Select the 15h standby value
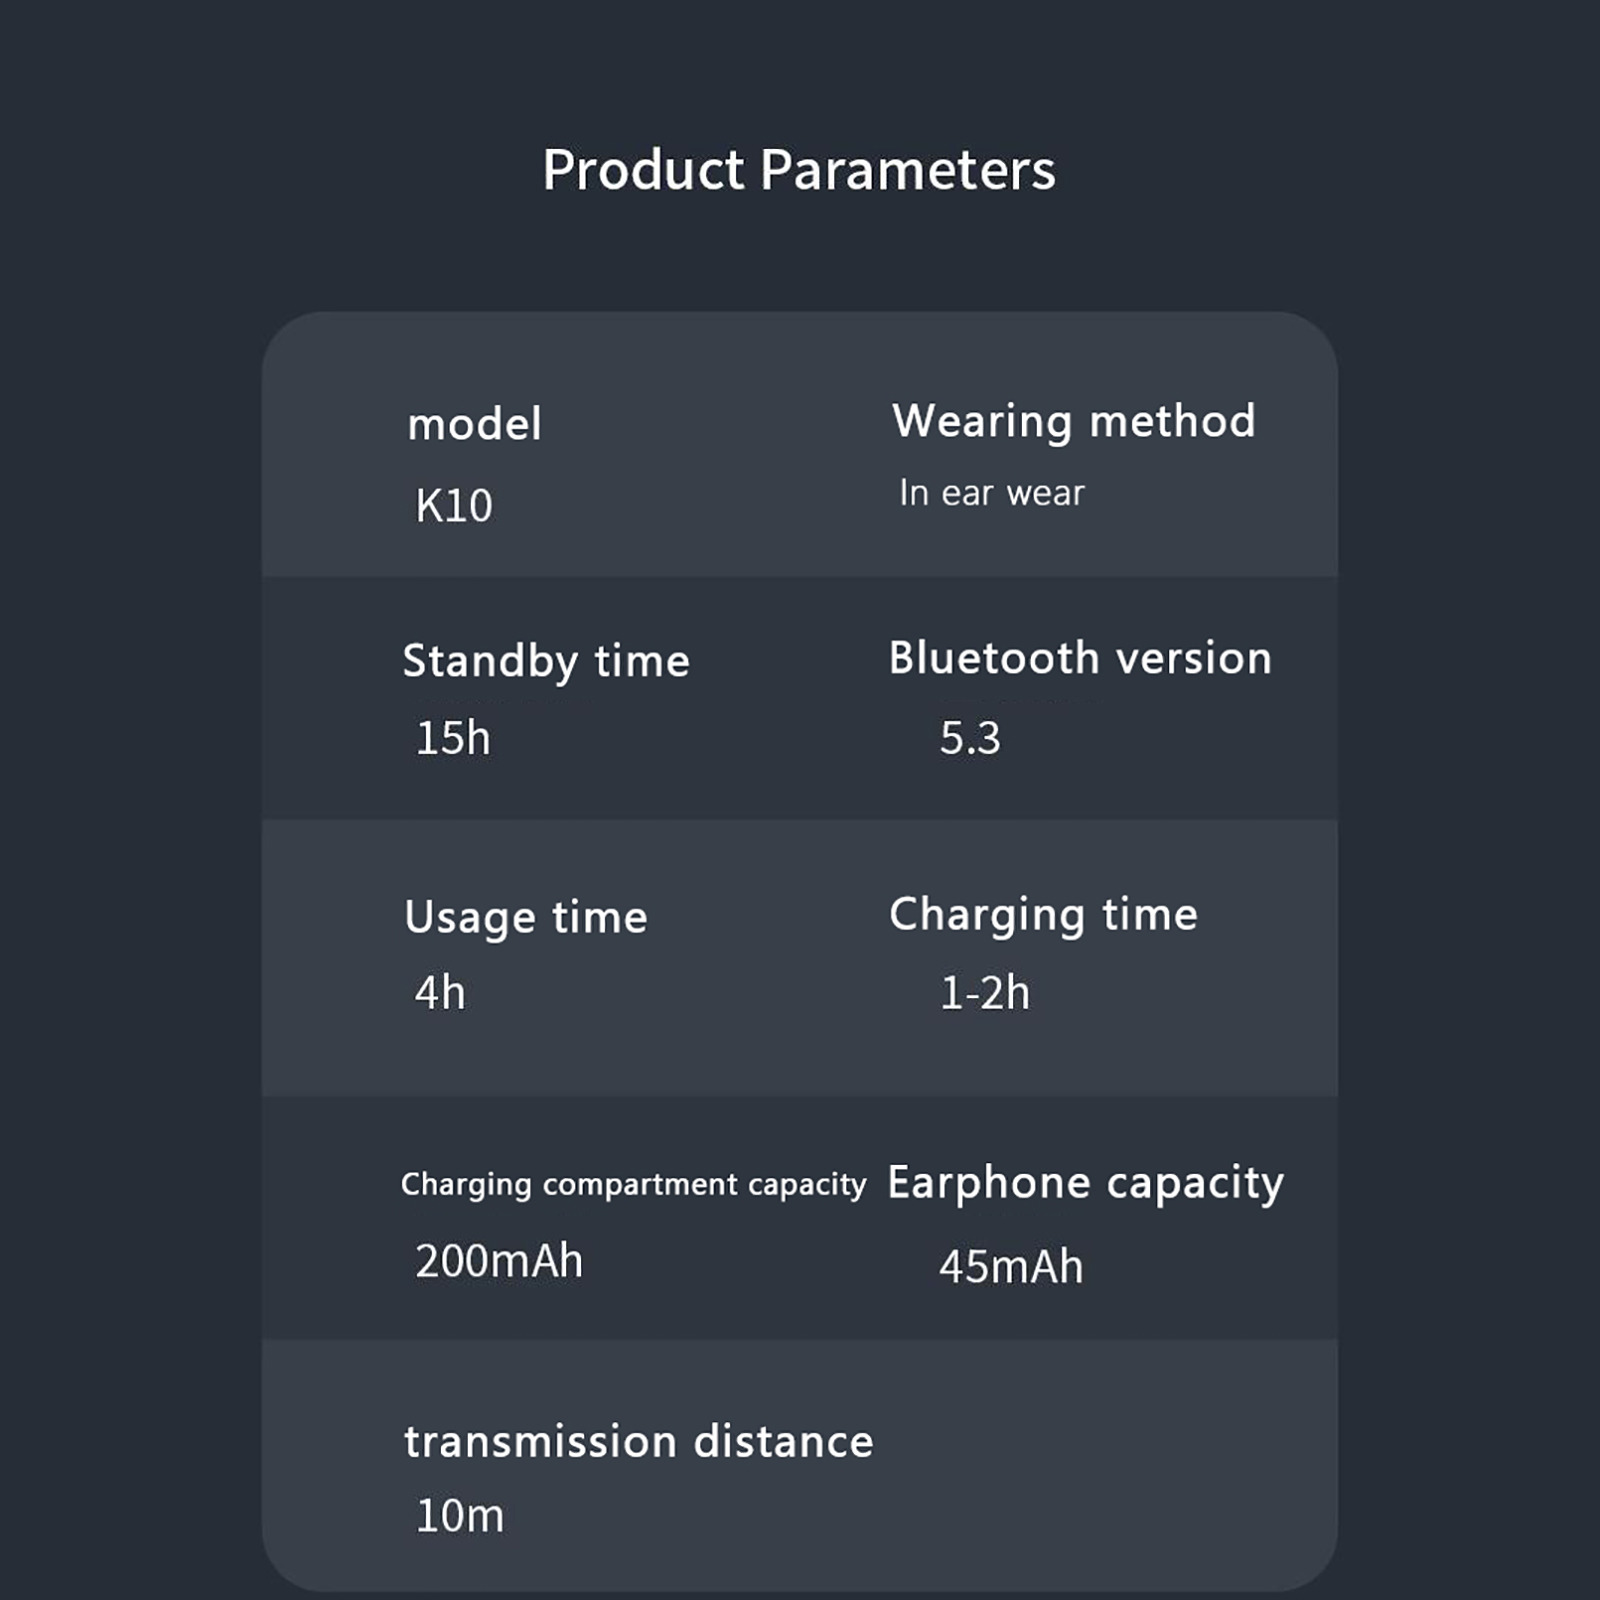1600x1600 pixels. 453,739
